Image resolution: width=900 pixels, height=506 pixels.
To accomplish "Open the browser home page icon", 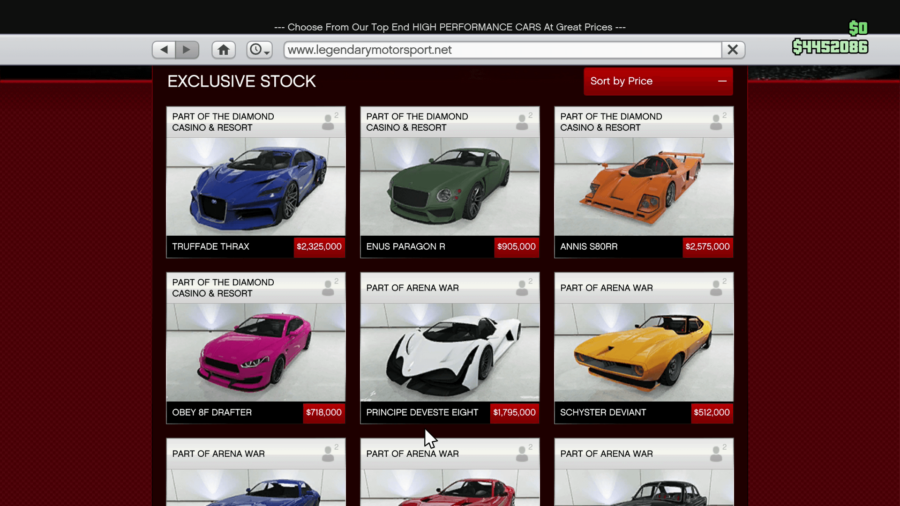I will pyautogui.click(x=223, y=50).
